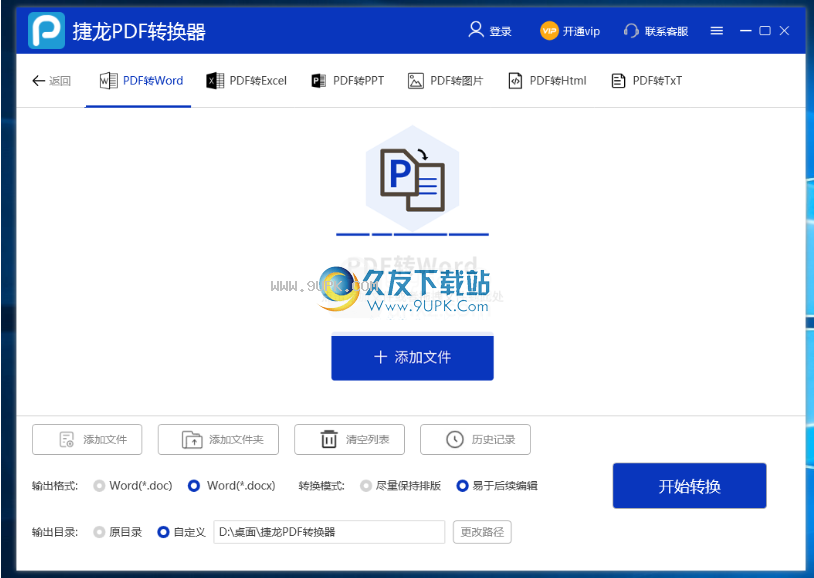Click the large blue 添加文件 button
This screenshot has height=578, width=814.
(x=412, y=357)
